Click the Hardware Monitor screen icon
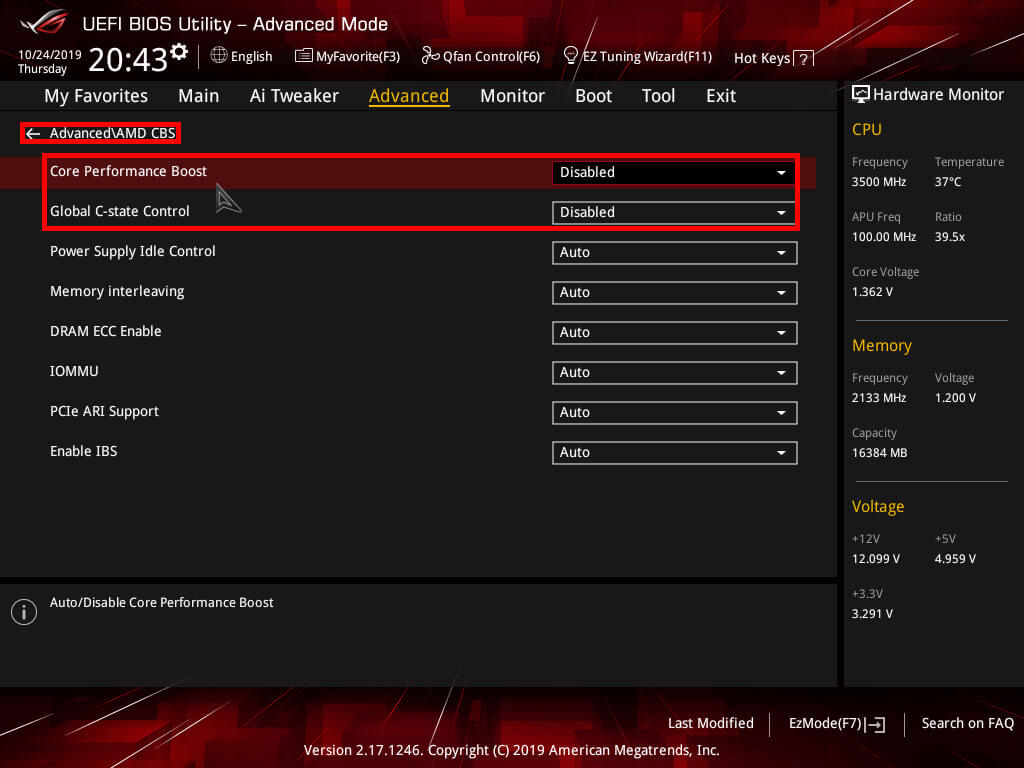1024x768 pixels. click(861, 95)
